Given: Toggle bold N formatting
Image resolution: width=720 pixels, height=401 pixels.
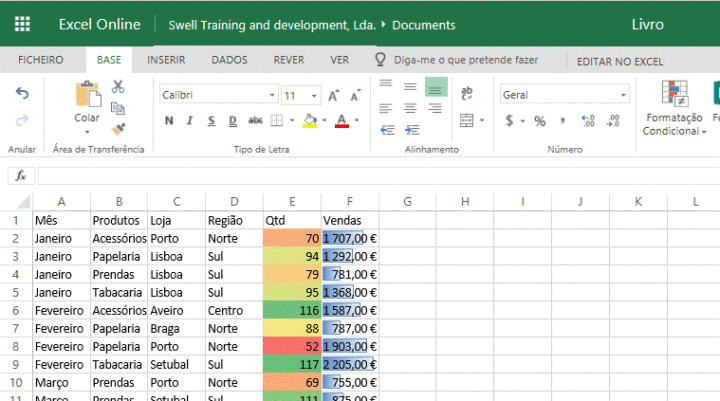Looking at the screenshot, I should click(169, 120).
